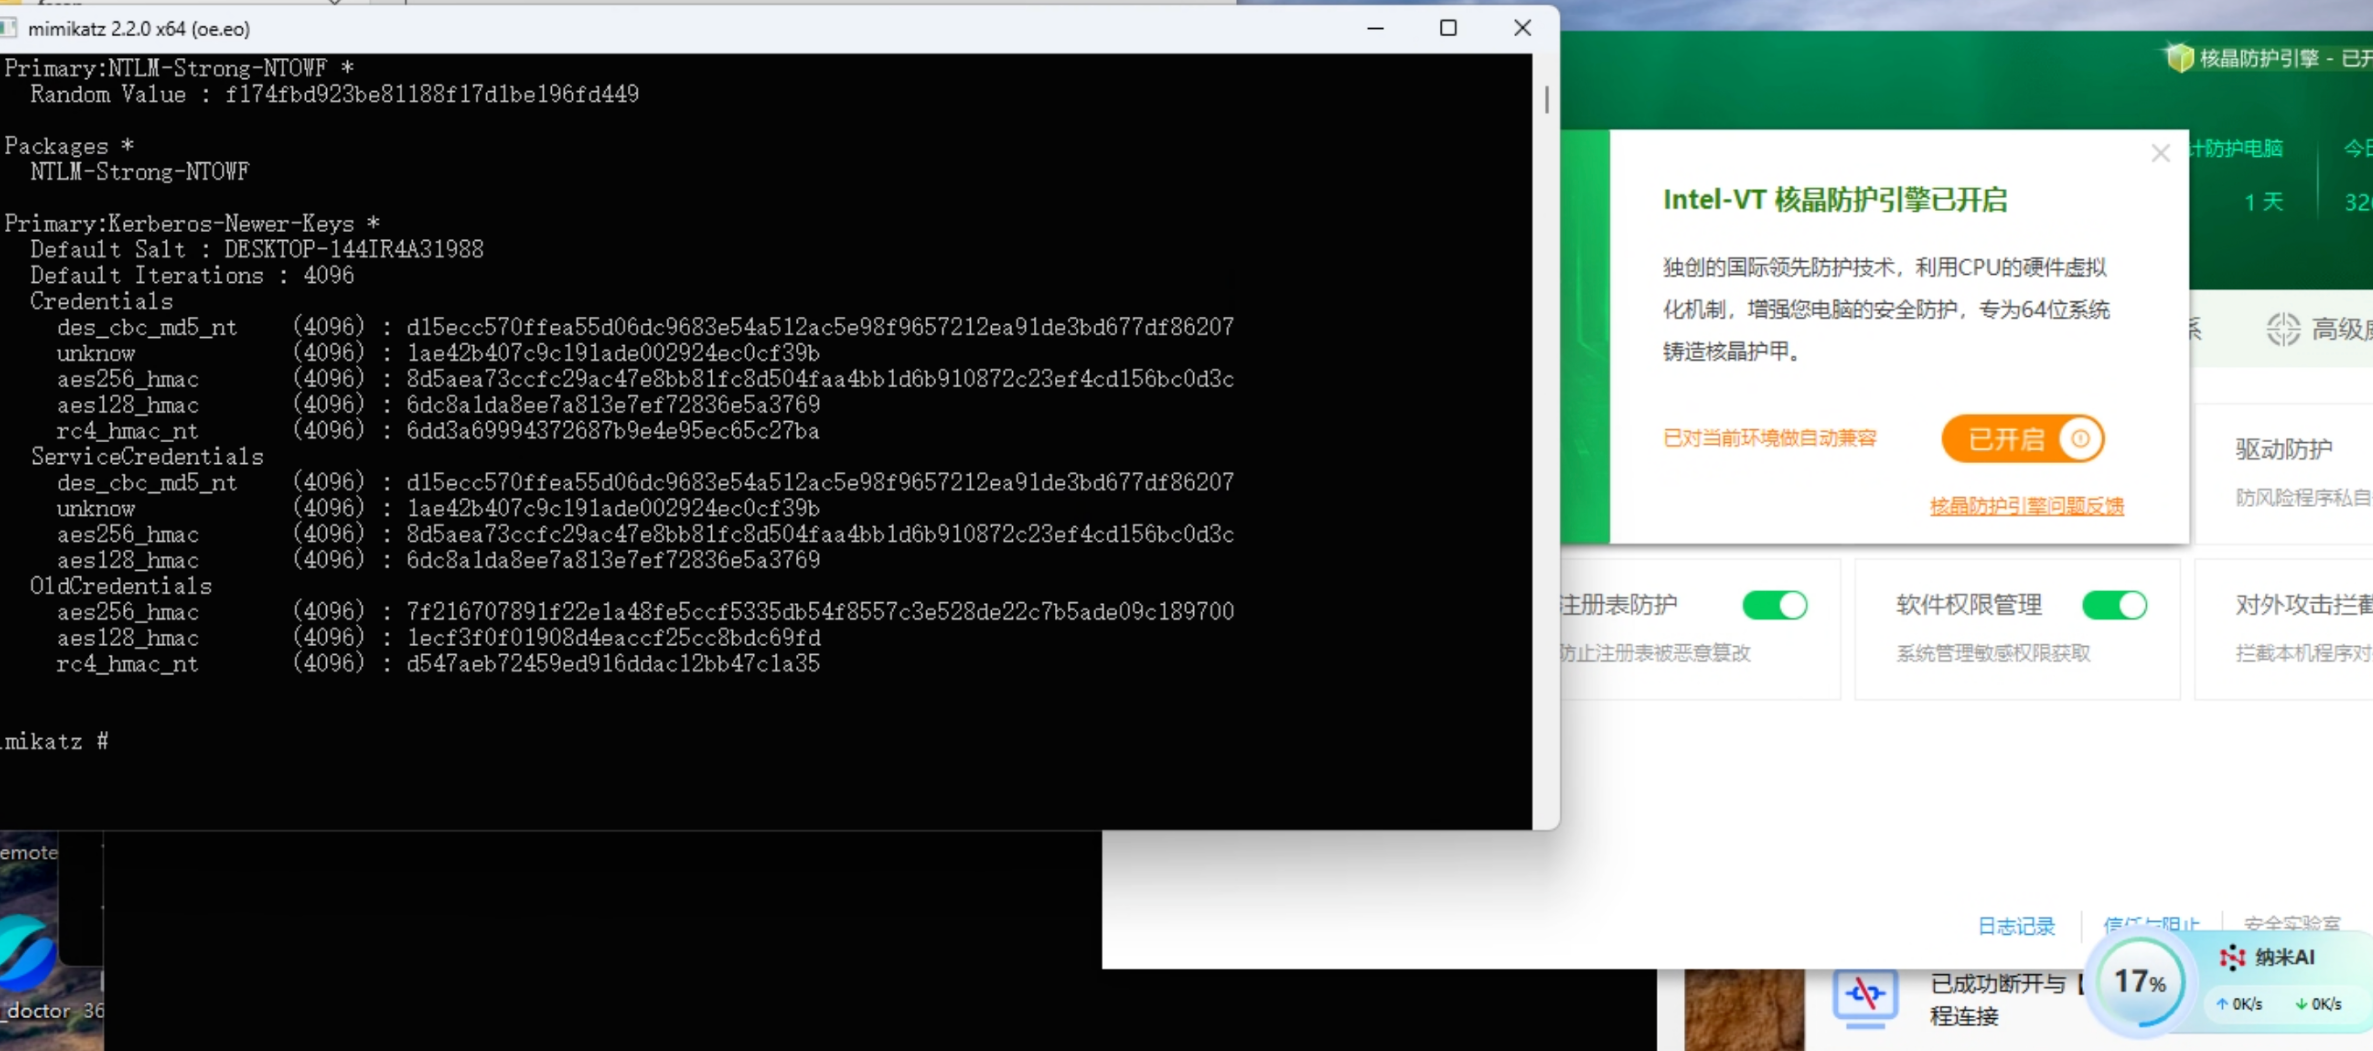This screenshot has width=2373, height=1051.
Task: Minimize the mimikatz window
Action: tap(1375, 28)
